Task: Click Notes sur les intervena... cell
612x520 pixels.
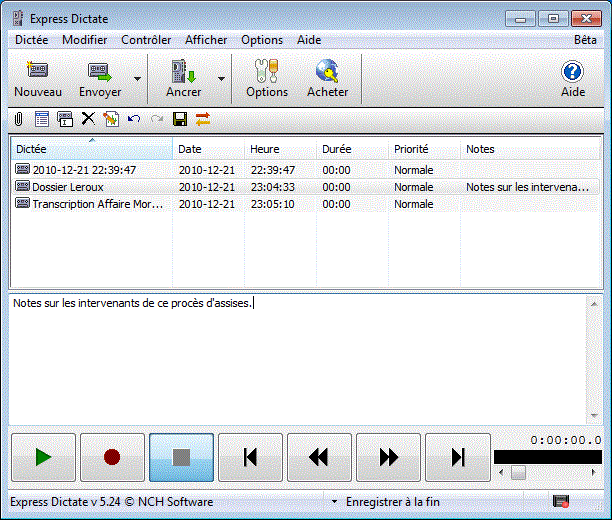Action: [527, 187]
